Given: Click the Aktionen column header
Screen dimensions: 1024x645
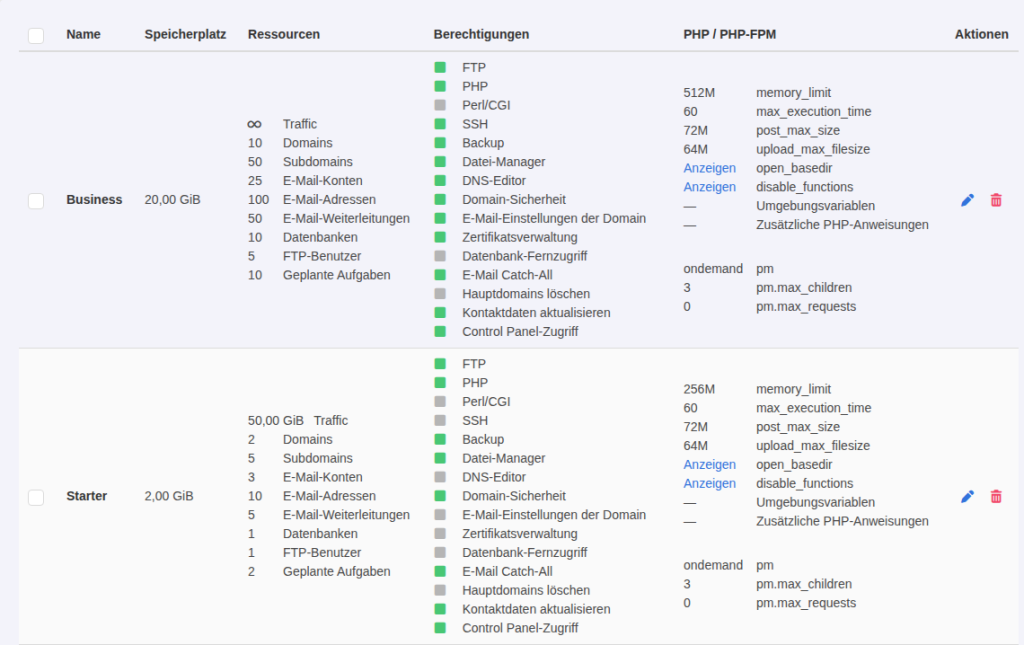Looking at the screenshot, I should 982,34.
